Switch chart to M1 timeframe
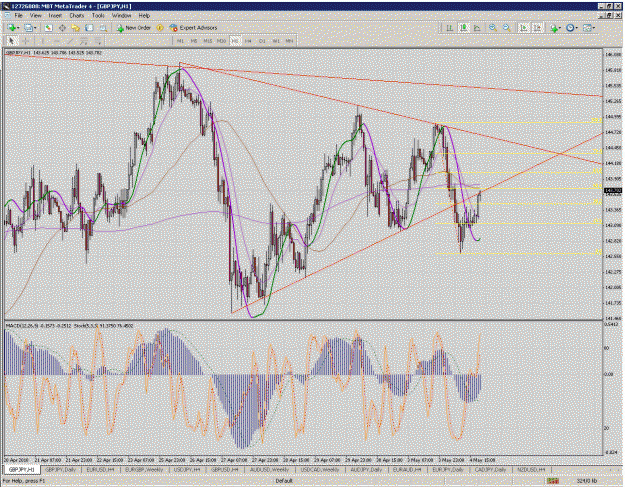The image size is (625, 487). pos(180,41)
